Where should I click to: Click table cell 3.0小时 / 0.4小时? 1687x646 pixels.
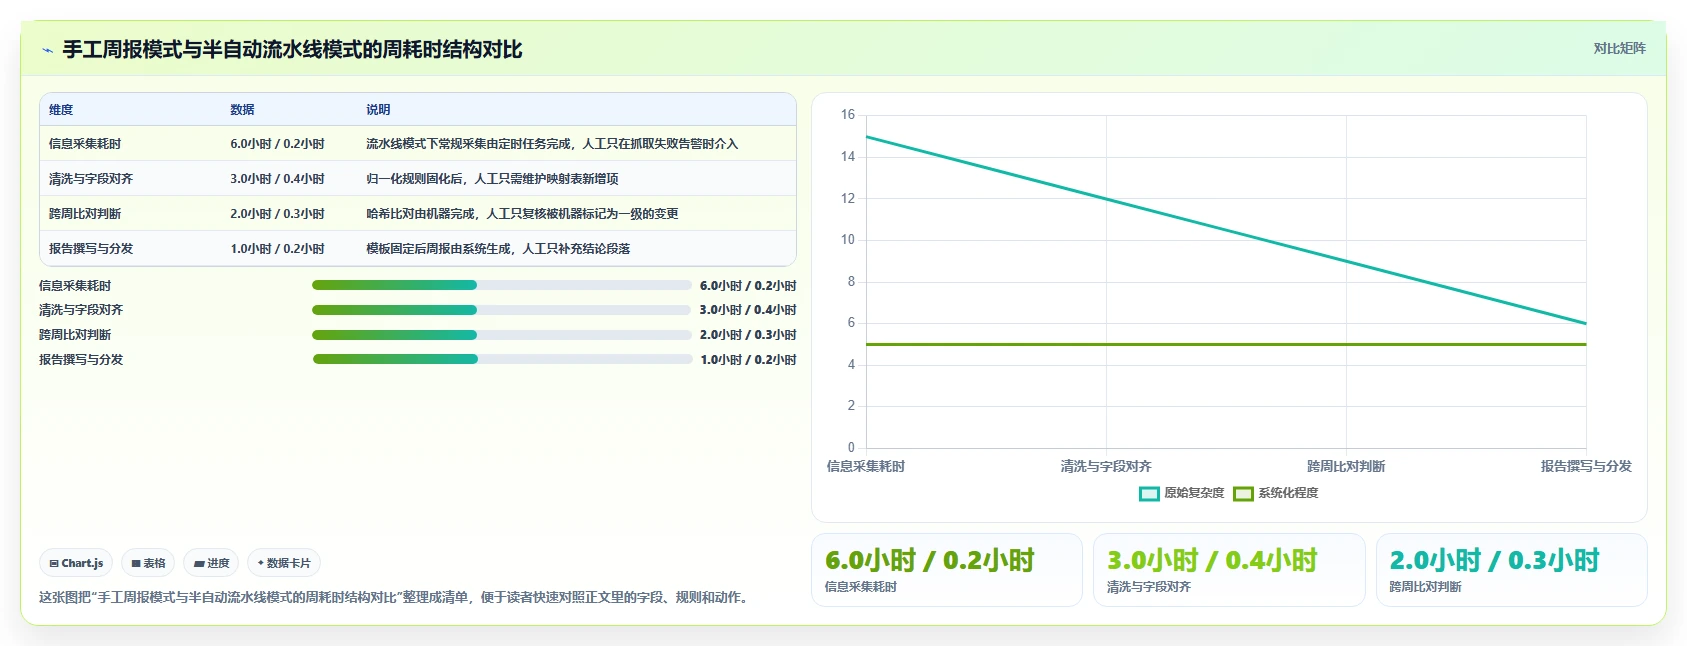277,179
